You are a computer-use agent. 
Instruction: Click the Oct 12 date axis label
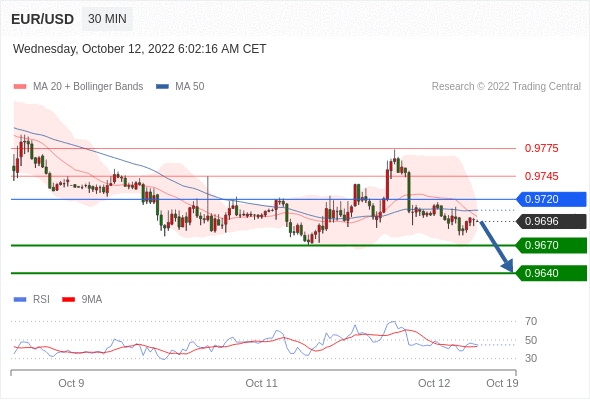pyautogui.click(x=434, y=383)
